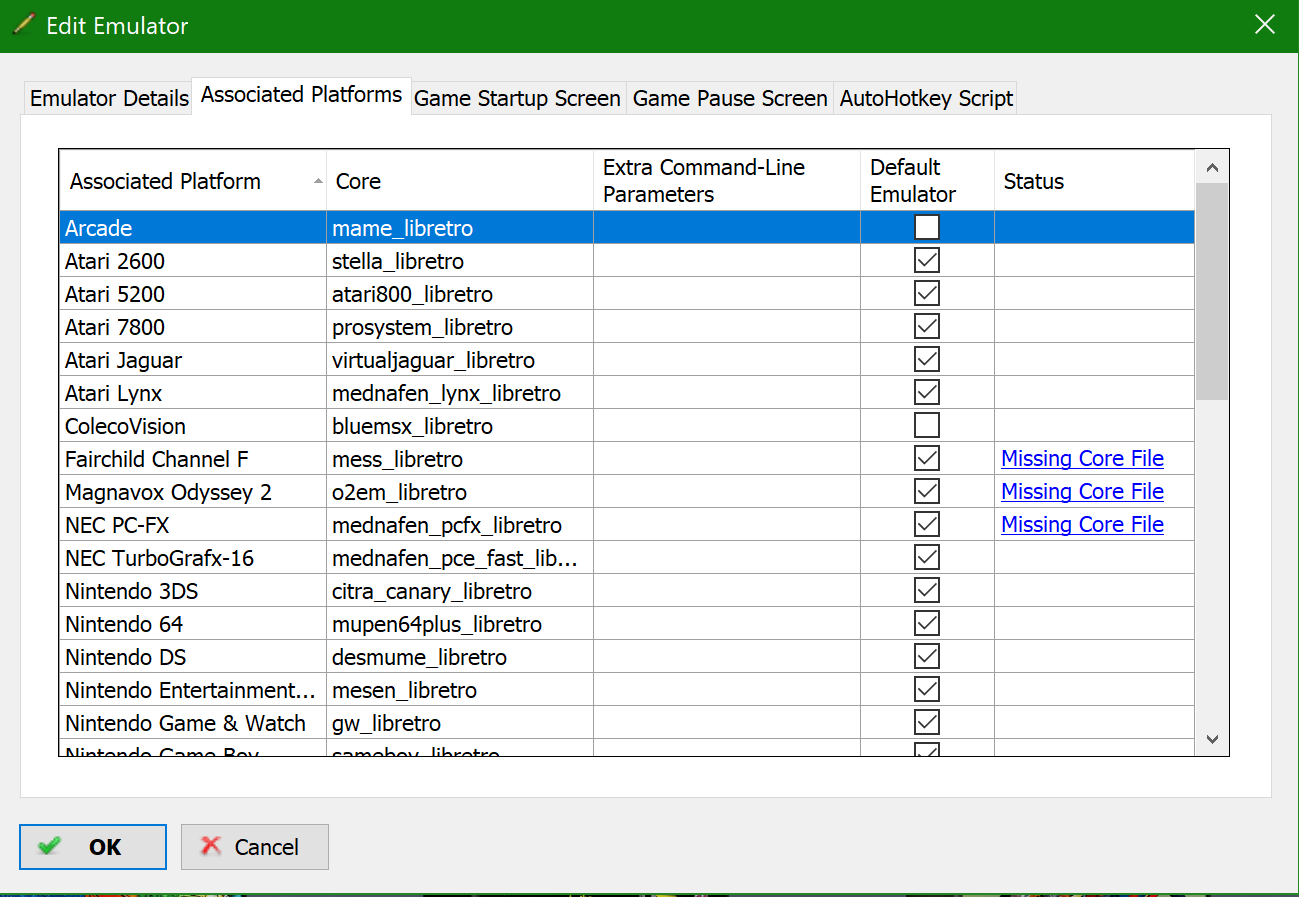Viewport: 1299px width, 897px height.
Task: Select the mupen64plus_libretro core cell
Action: (x=460, y=624)
